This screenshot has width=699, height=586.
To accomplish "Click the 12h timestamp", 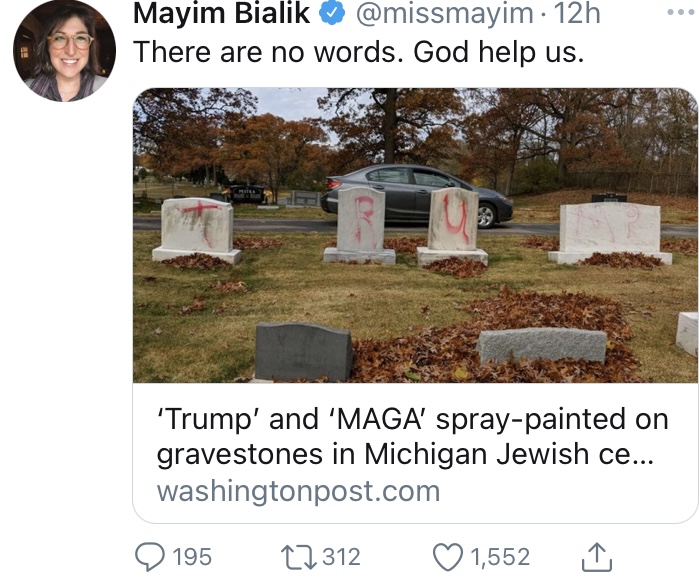I will click(x=578, y=14).
